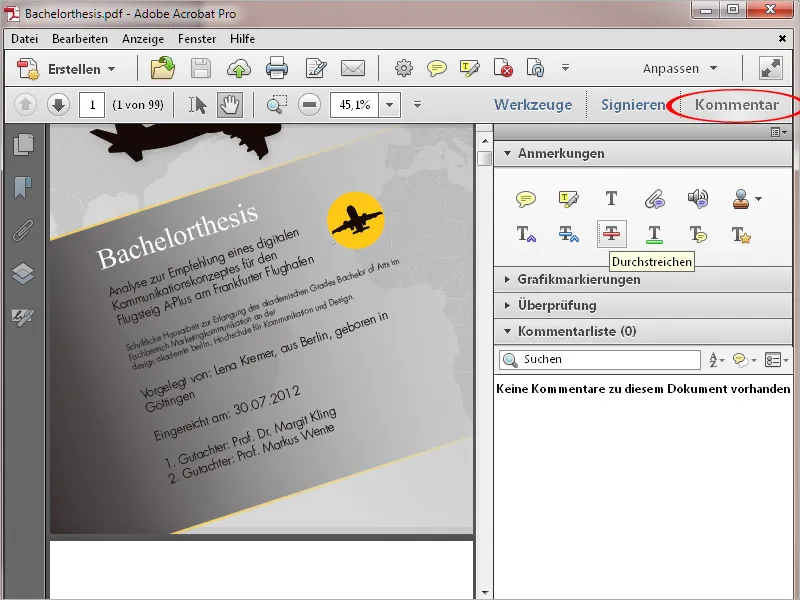Click the delete page icon with red X

click(503, 68)
